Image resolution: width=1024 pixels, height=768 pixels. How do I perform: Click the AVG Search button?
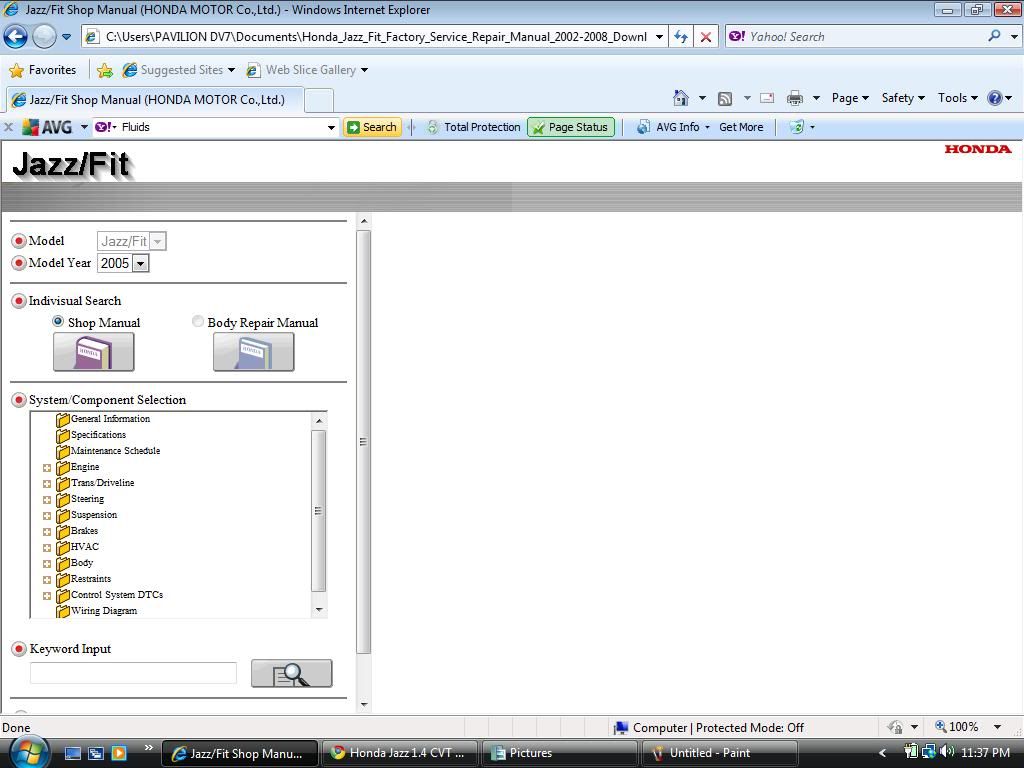[x=372, y=127]
